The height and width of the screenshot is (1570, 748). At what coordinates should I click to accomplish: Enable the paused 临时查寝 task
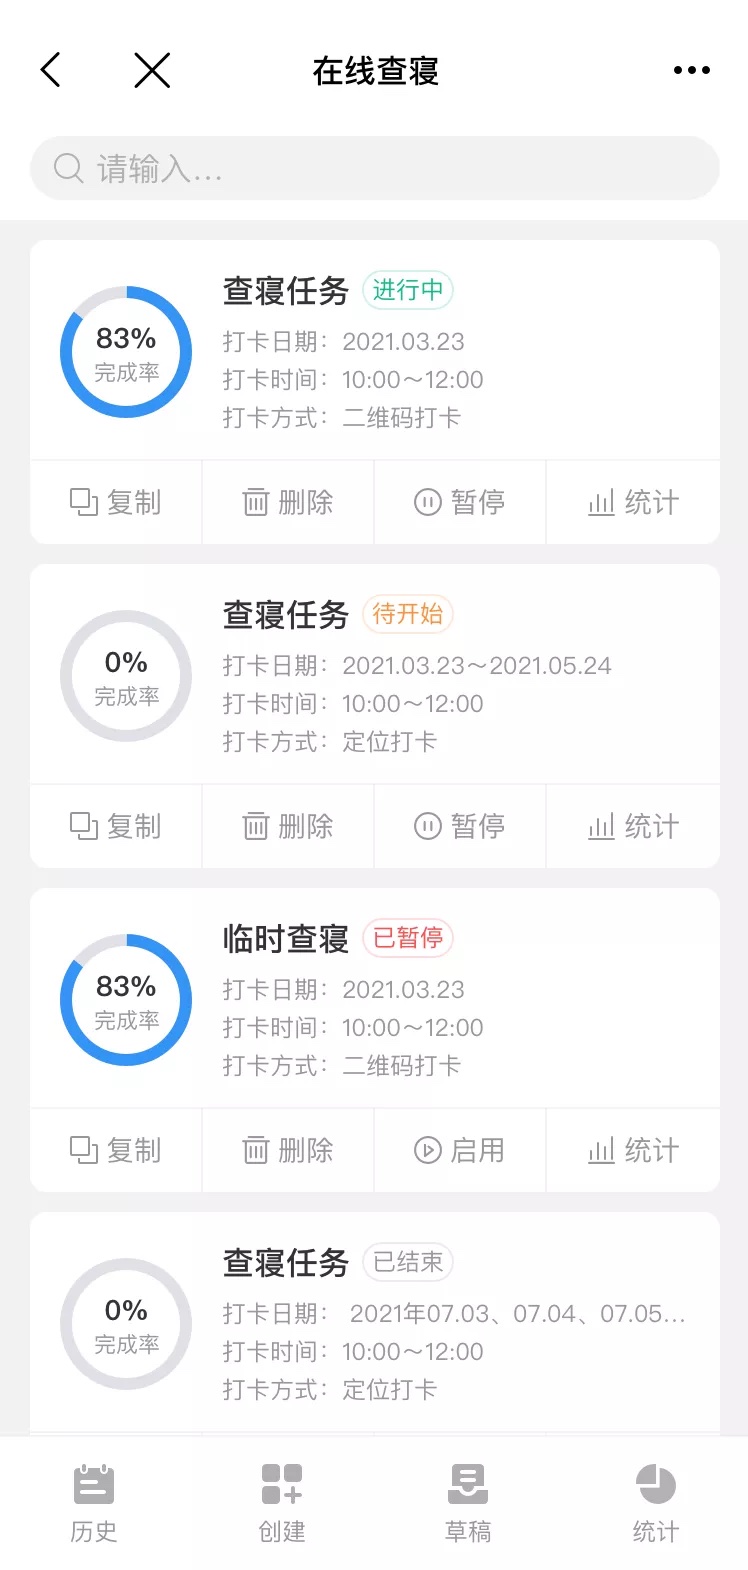pyautogui.click(x=460, y=1150)
